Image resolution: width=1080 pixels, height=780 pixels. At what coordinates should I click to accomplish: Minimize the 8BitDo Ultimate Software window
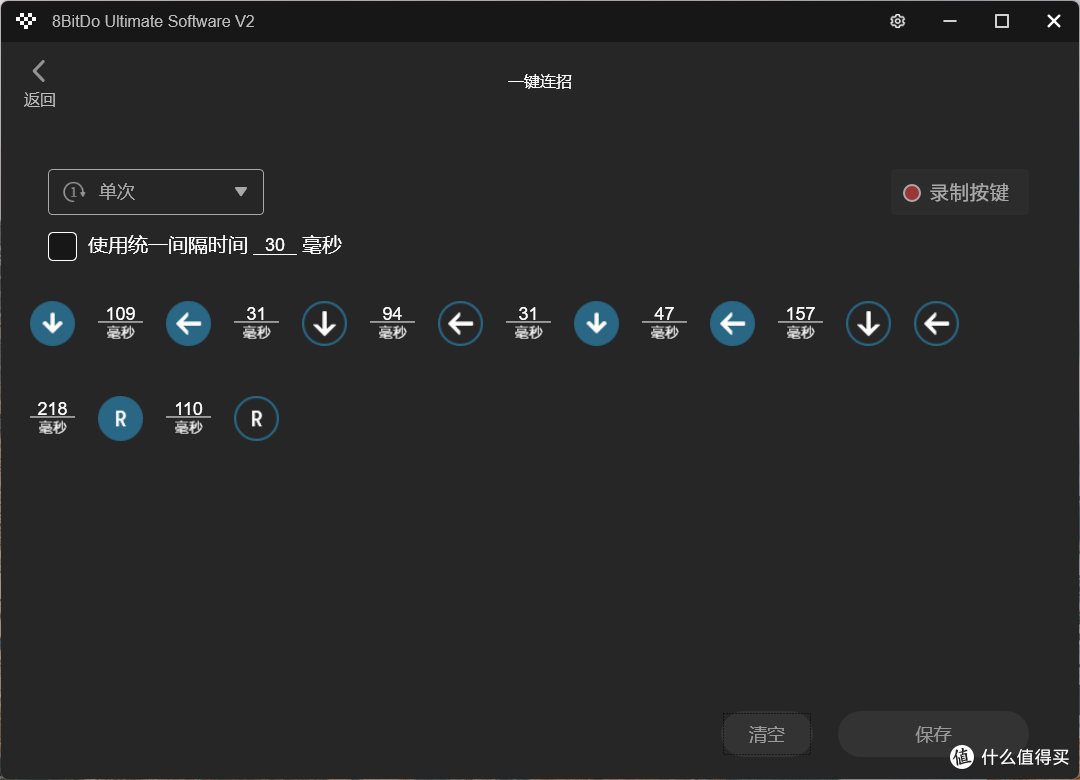pyautogui.click(x=950, y=21)
